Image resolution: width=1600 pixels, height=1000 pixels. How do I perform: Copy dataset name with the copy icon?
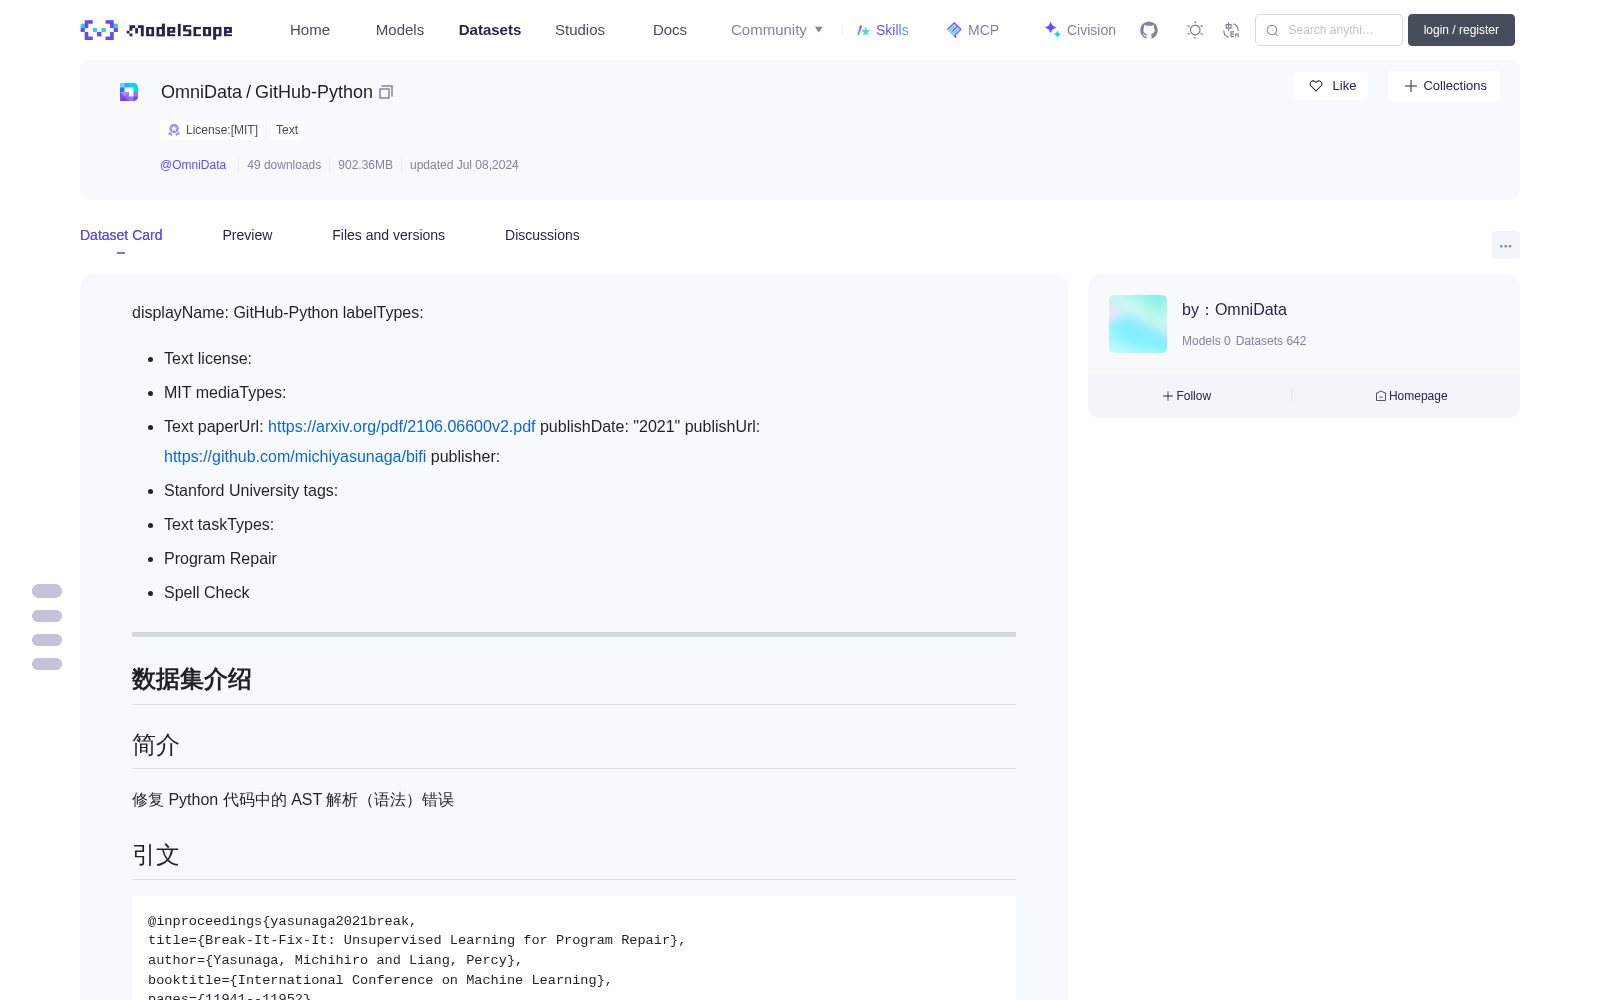386,92
